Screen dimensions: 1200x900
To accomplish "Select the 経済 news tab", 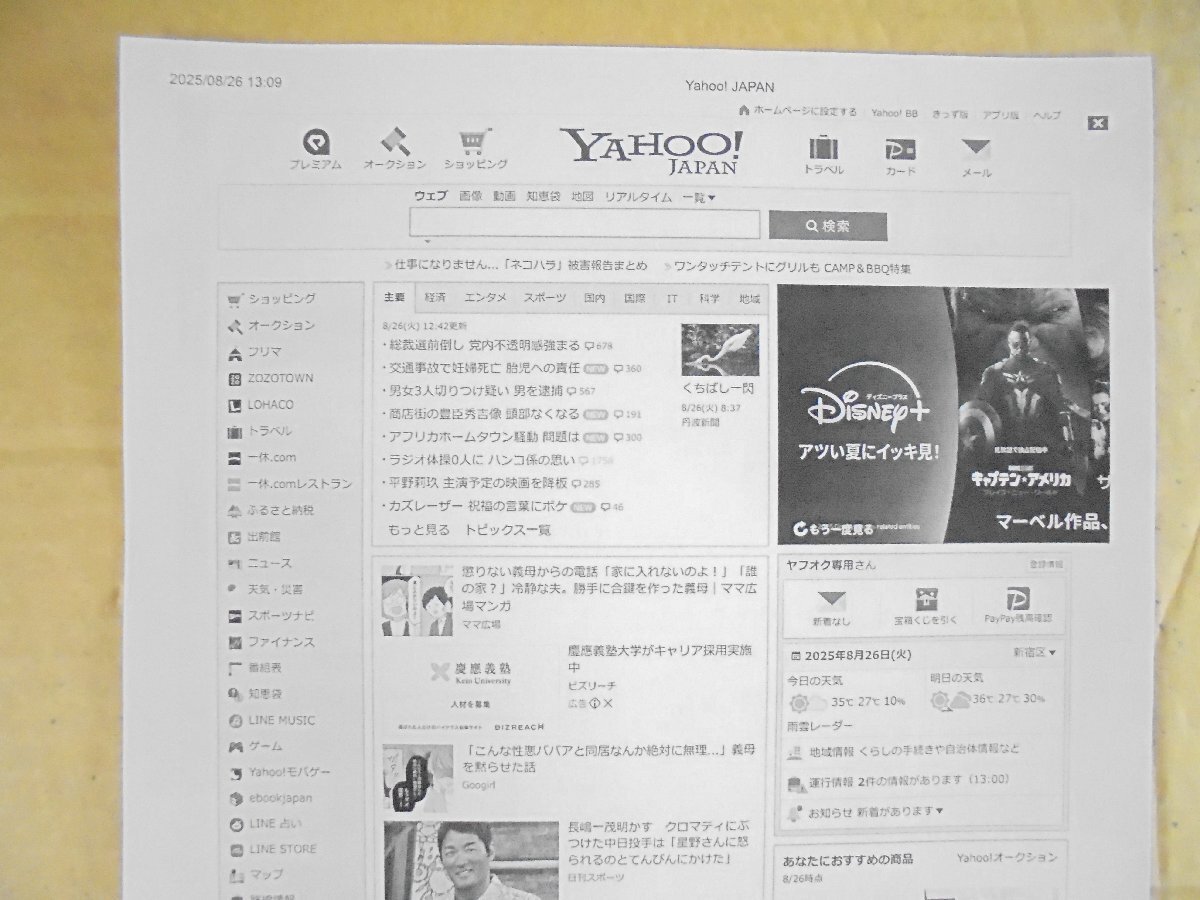I will click(x=435, y=298).
